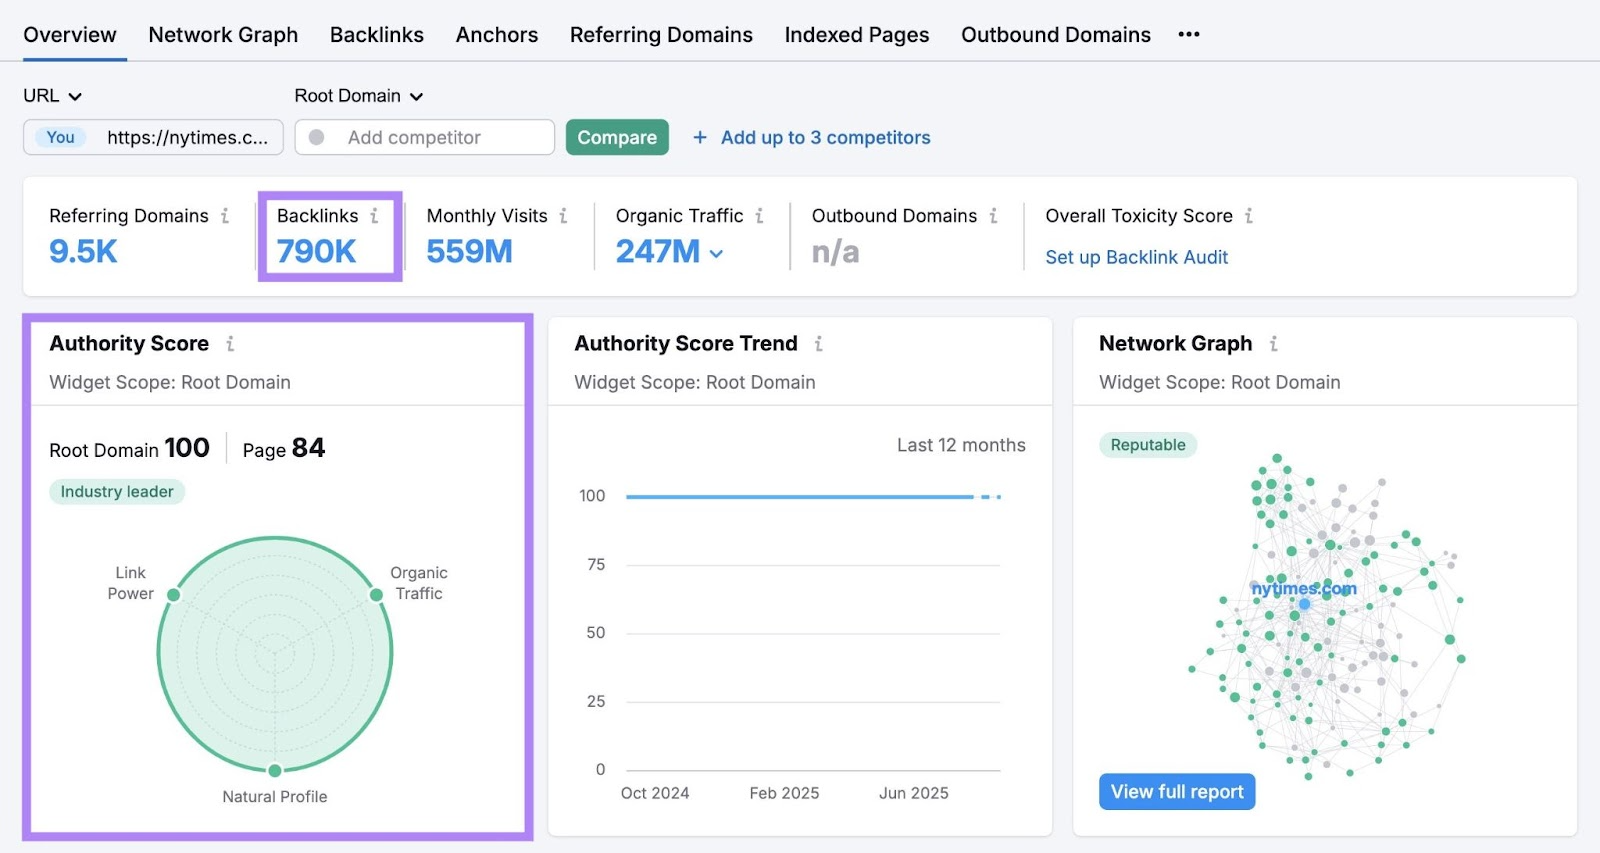Viewport: 1600px width, 853px height.
Task: Click info icon beside Overall Toxicity Score
Action: click(x=1249, y=216)
